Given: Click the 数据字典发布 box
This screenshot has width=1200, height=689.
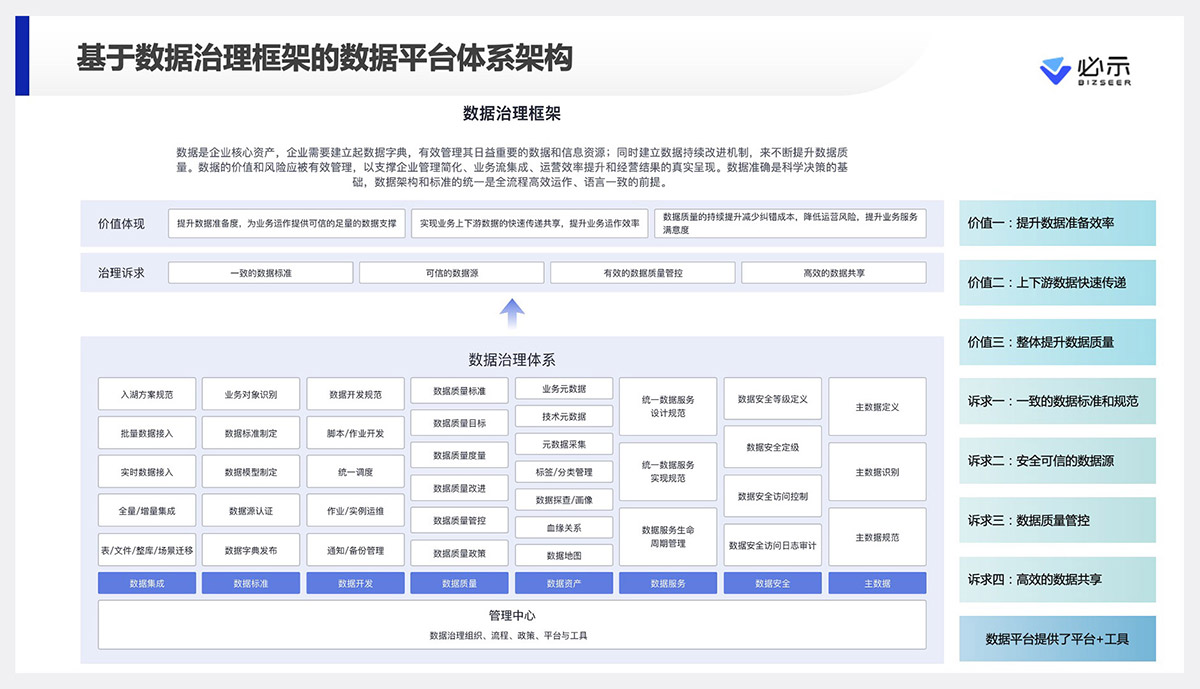Looking at the screenshot, I should point(251,550).
